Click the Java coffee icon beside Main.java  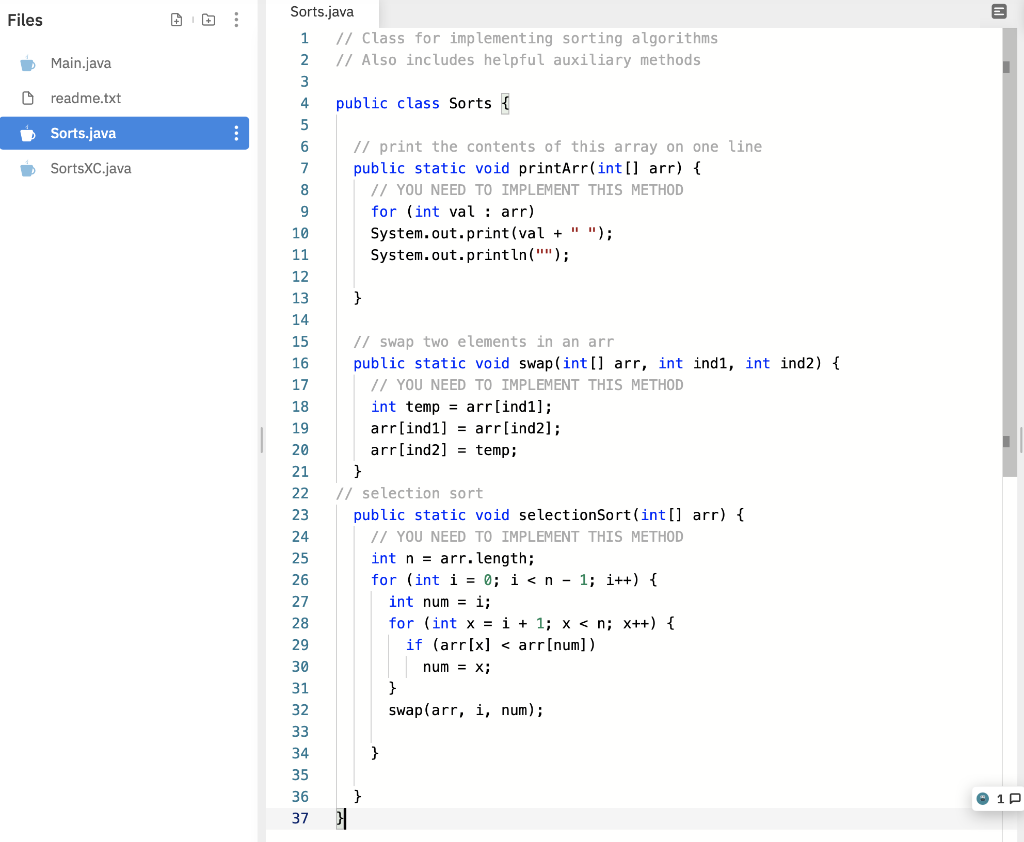[x=30, y=62]
